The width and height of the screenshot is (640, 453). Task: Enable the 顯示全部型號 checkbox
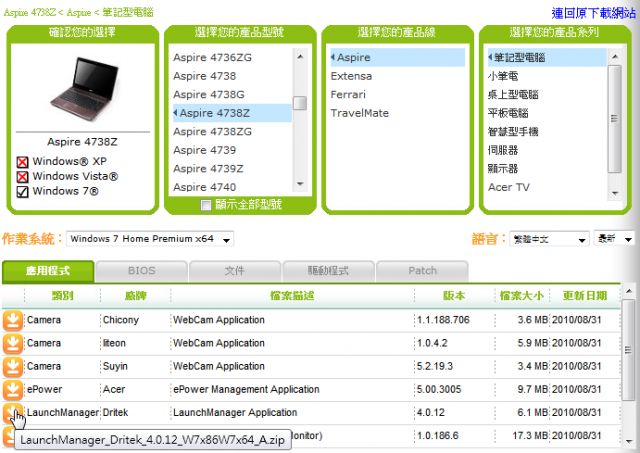click(206, 204)
